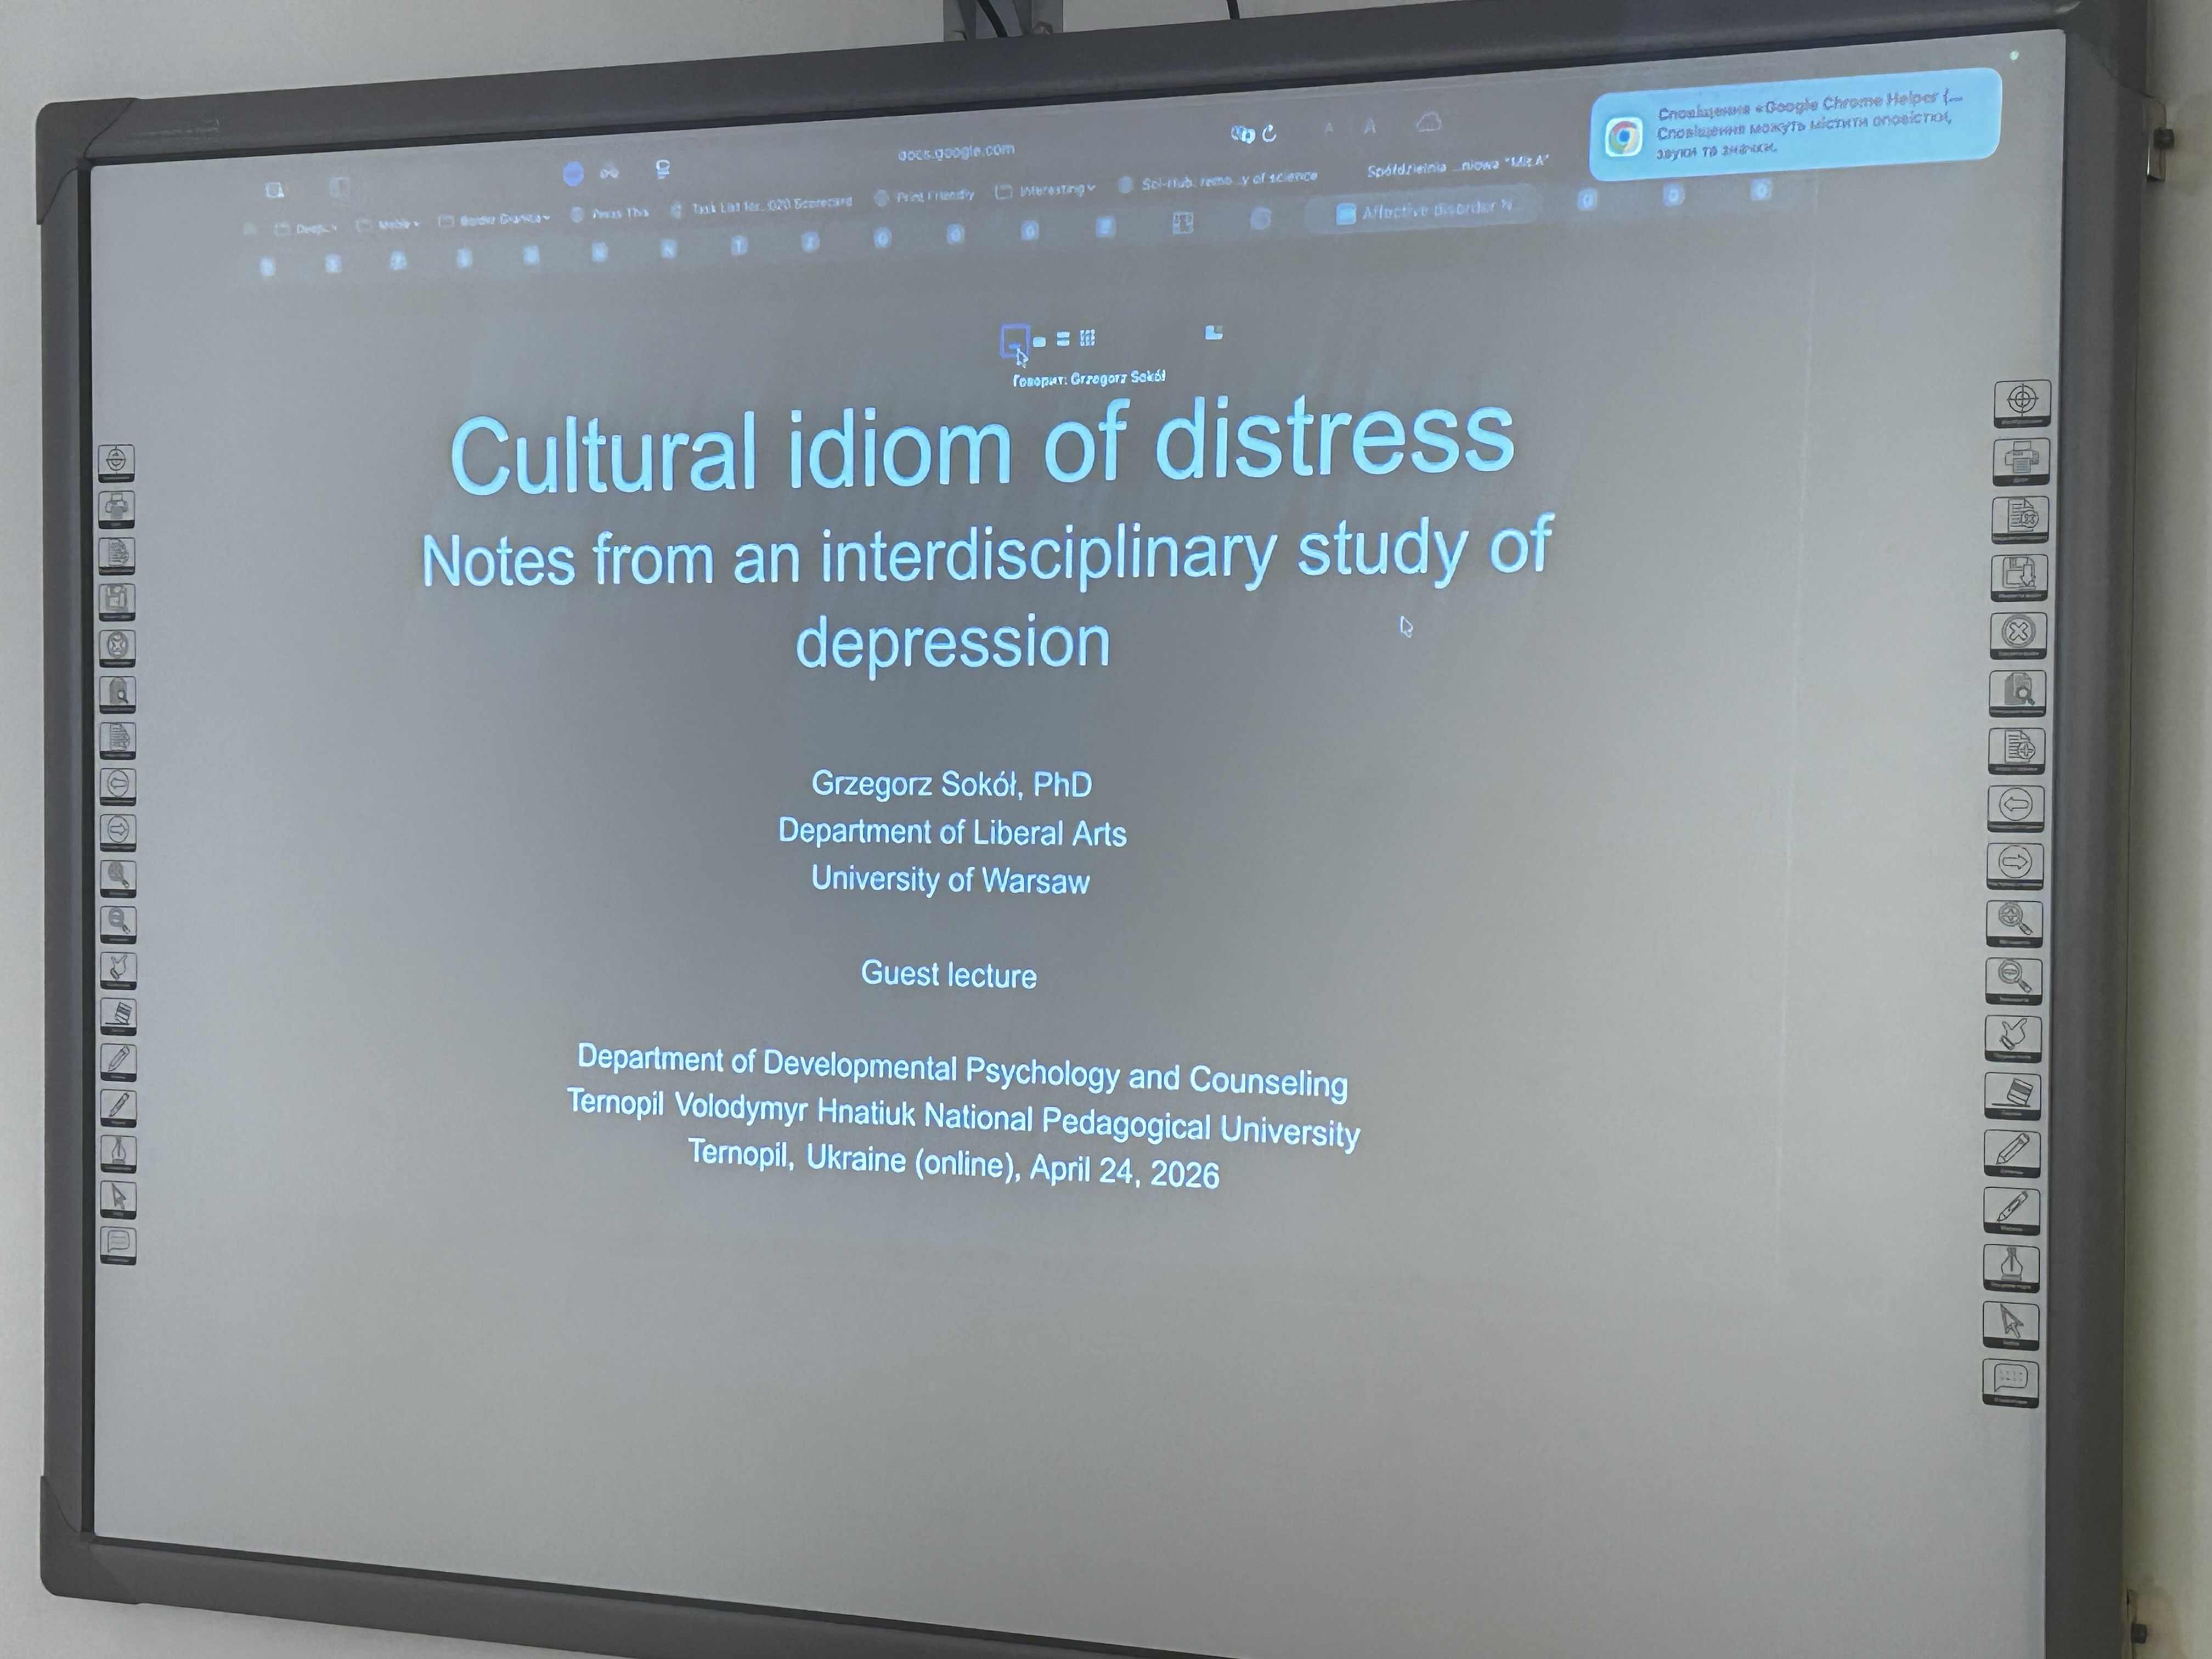
Task: Click the docs.google.com address bar
Action: click(x=955, y=151)
